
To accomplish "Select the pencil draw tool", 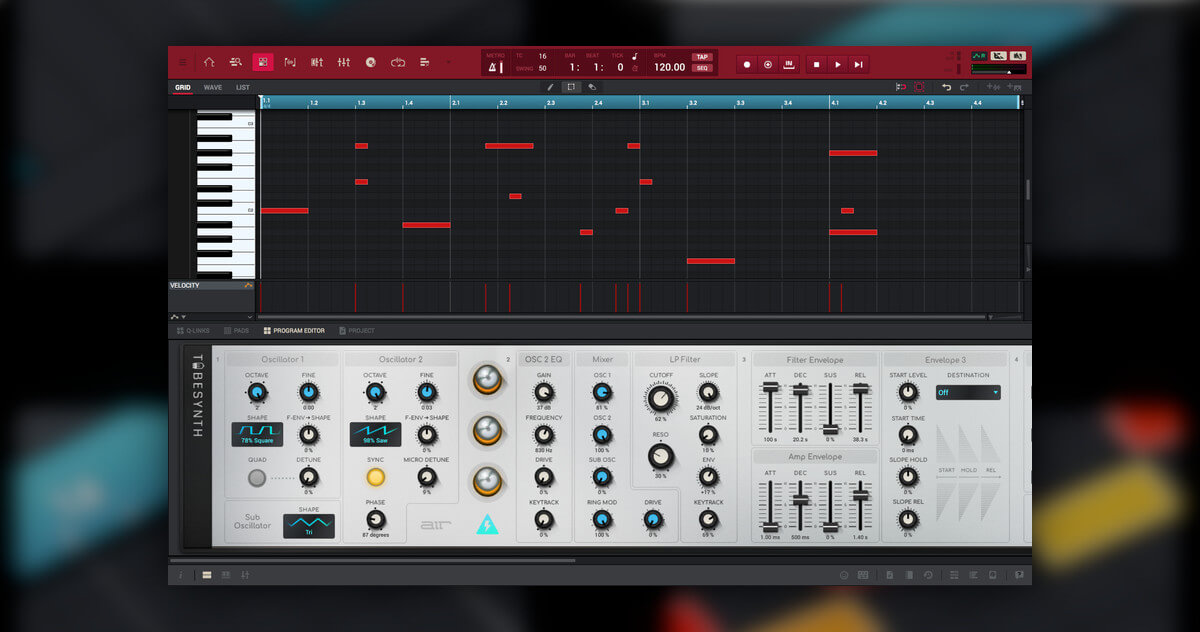I will click(x=550, y=87).
